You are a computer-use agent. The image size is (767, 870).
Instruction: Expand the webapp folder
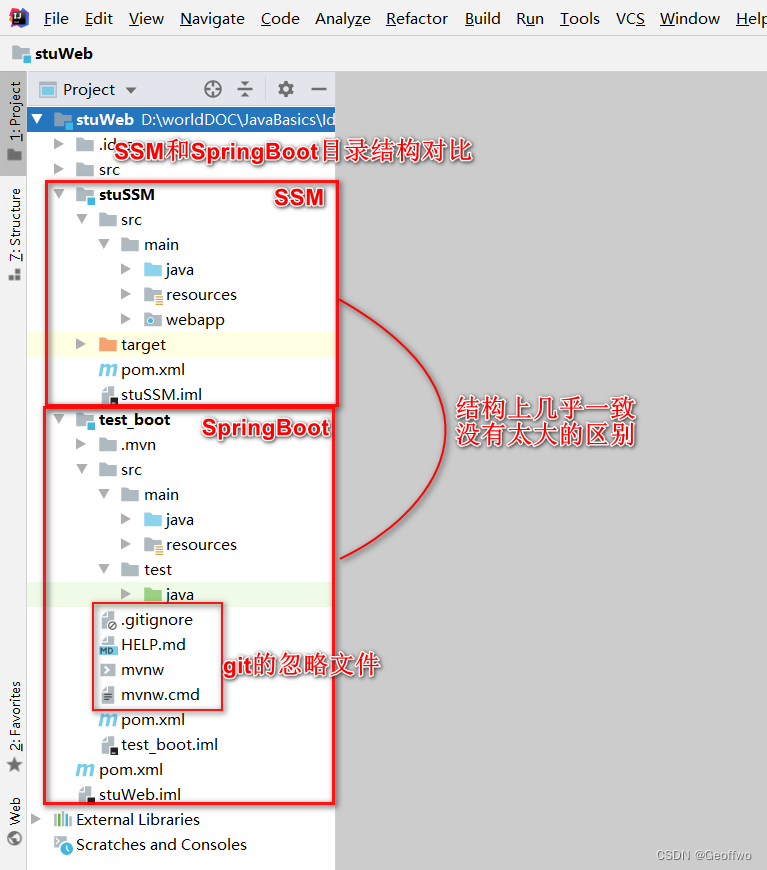point(125,319)
